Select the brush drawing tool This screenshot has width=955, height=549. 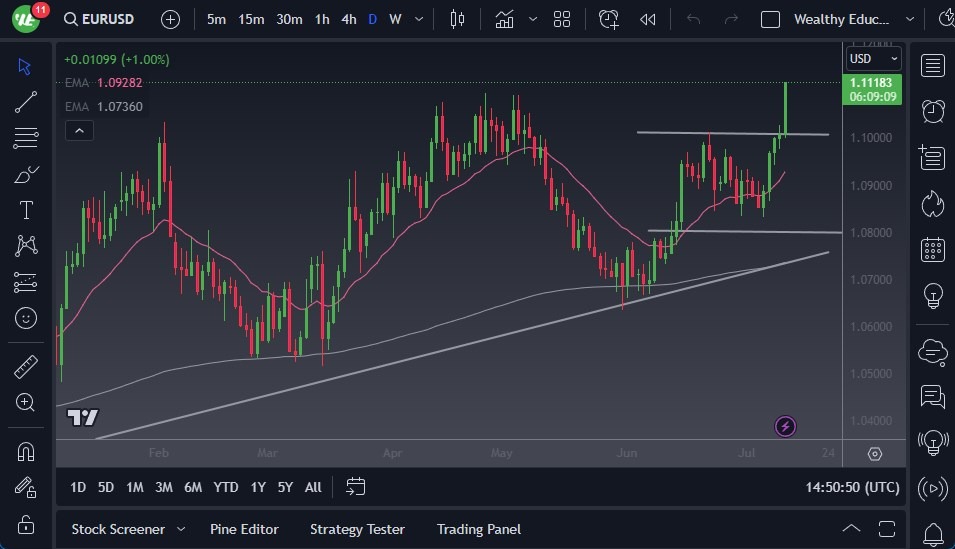point(26,174)
